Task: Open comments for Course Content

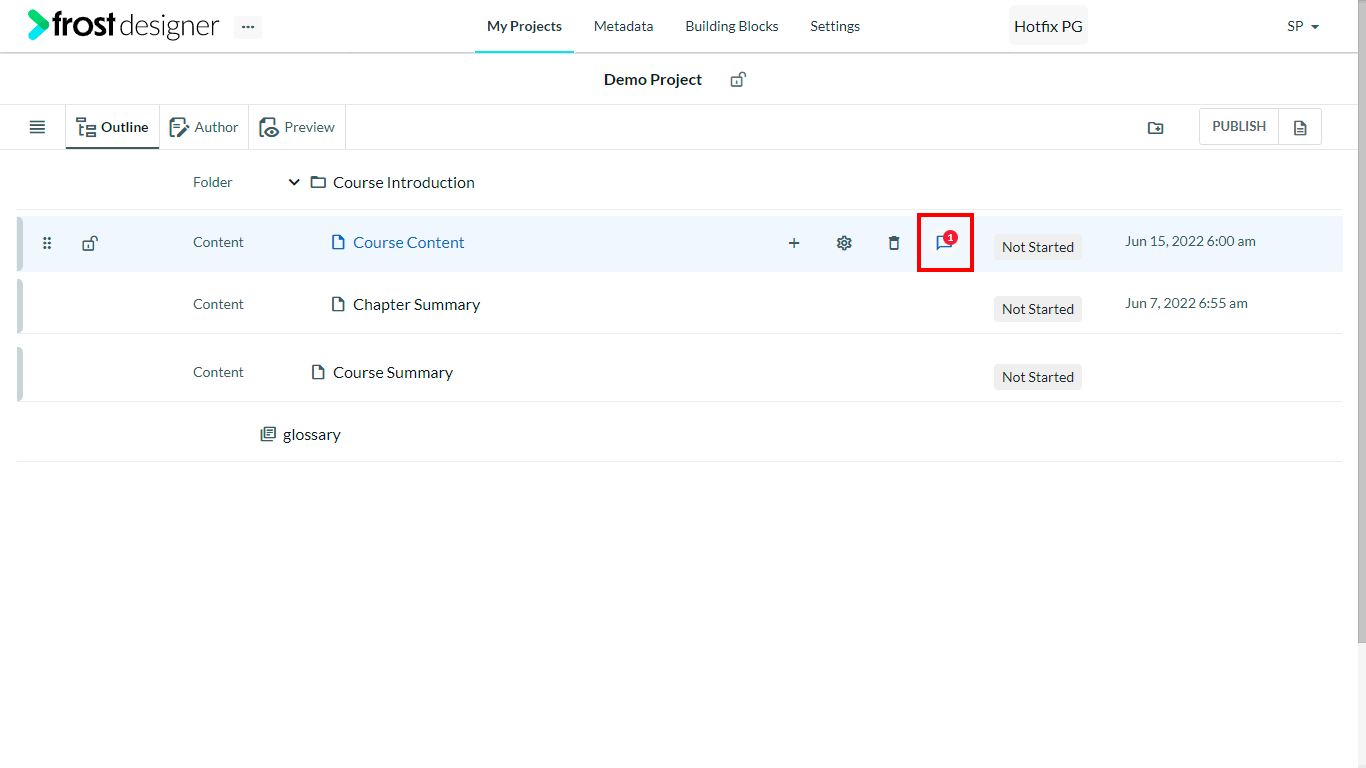Action: coord(945,242)
